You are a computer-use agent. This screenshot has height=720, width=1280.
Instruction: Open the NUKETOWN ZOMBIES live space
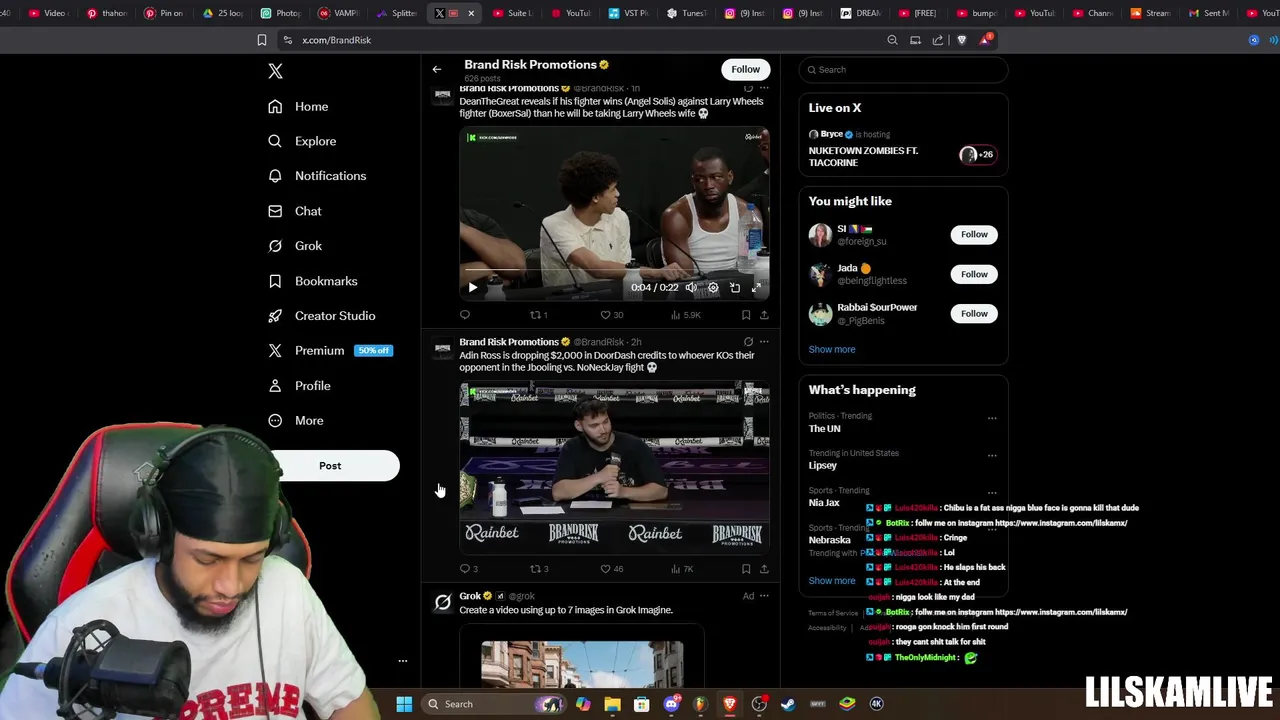click(903, 150)
